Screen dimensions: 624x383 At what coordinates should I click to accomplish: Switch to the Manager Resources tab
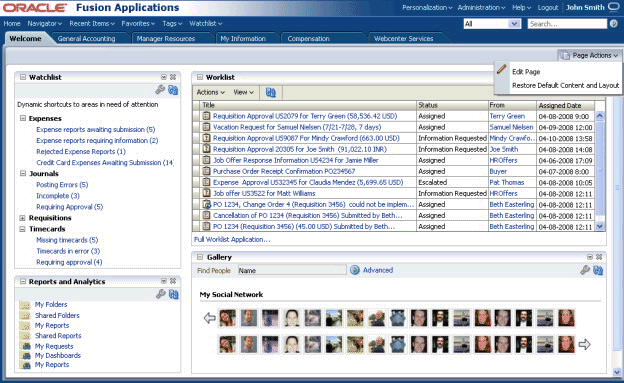tap(166, 39)
